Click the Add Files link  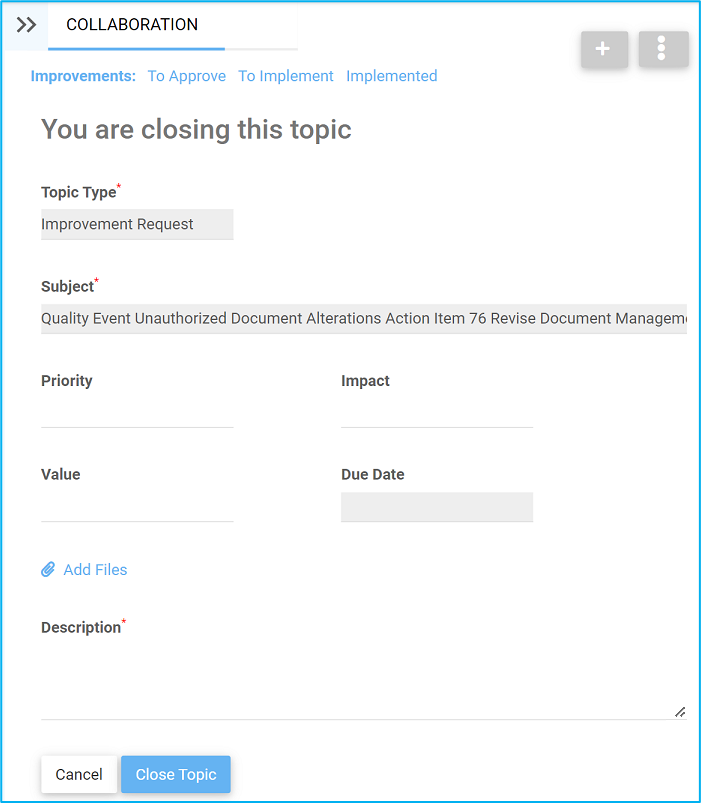[x=95, y=570]
